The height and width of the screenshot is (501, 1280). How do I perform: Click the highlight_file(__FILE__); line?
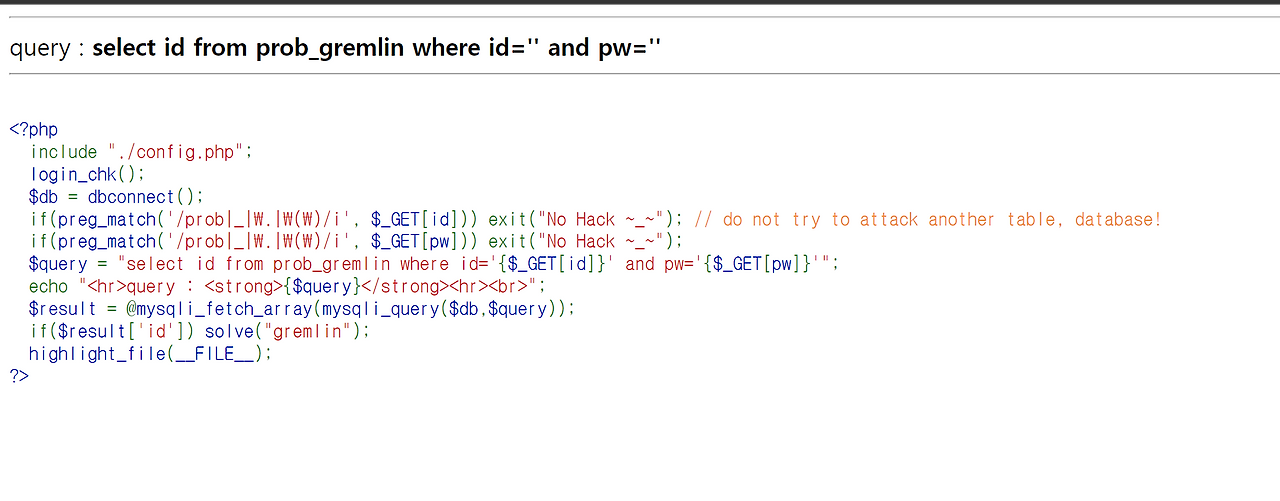pyautogui.click(x=151, y=354)
